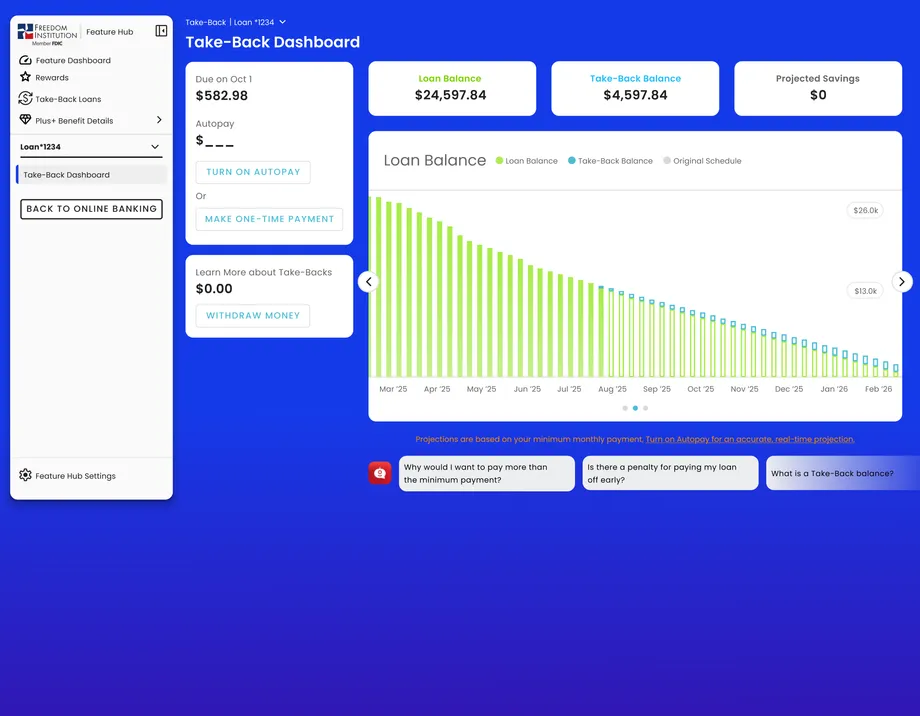Click the Feature Dashboard gauge icon

[26, 60]
